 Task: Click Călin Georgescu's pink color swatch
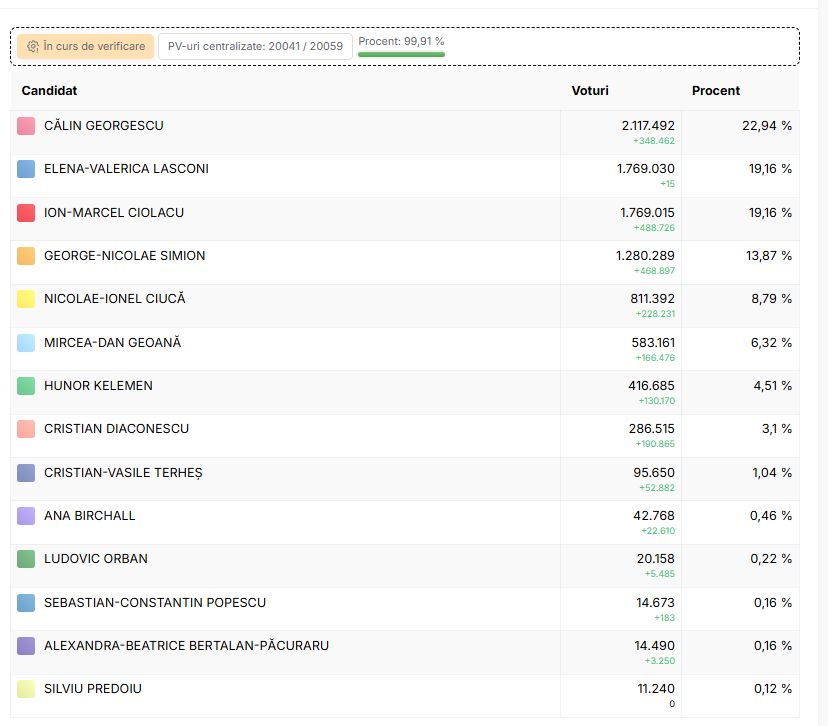click(26, 126)
